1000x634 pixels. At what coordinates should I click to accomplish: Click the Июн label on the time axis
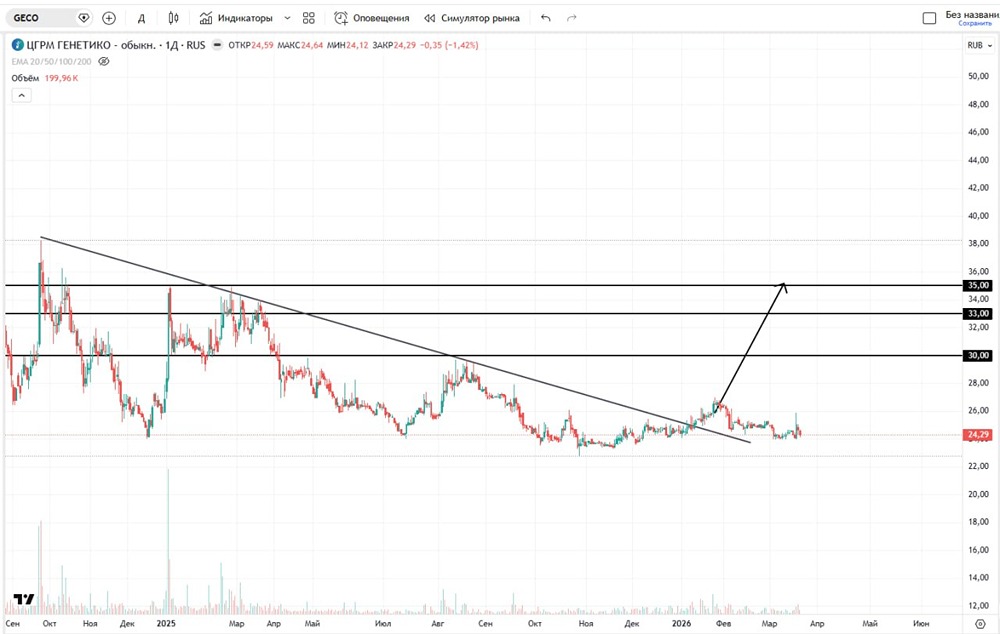point(920,623)
